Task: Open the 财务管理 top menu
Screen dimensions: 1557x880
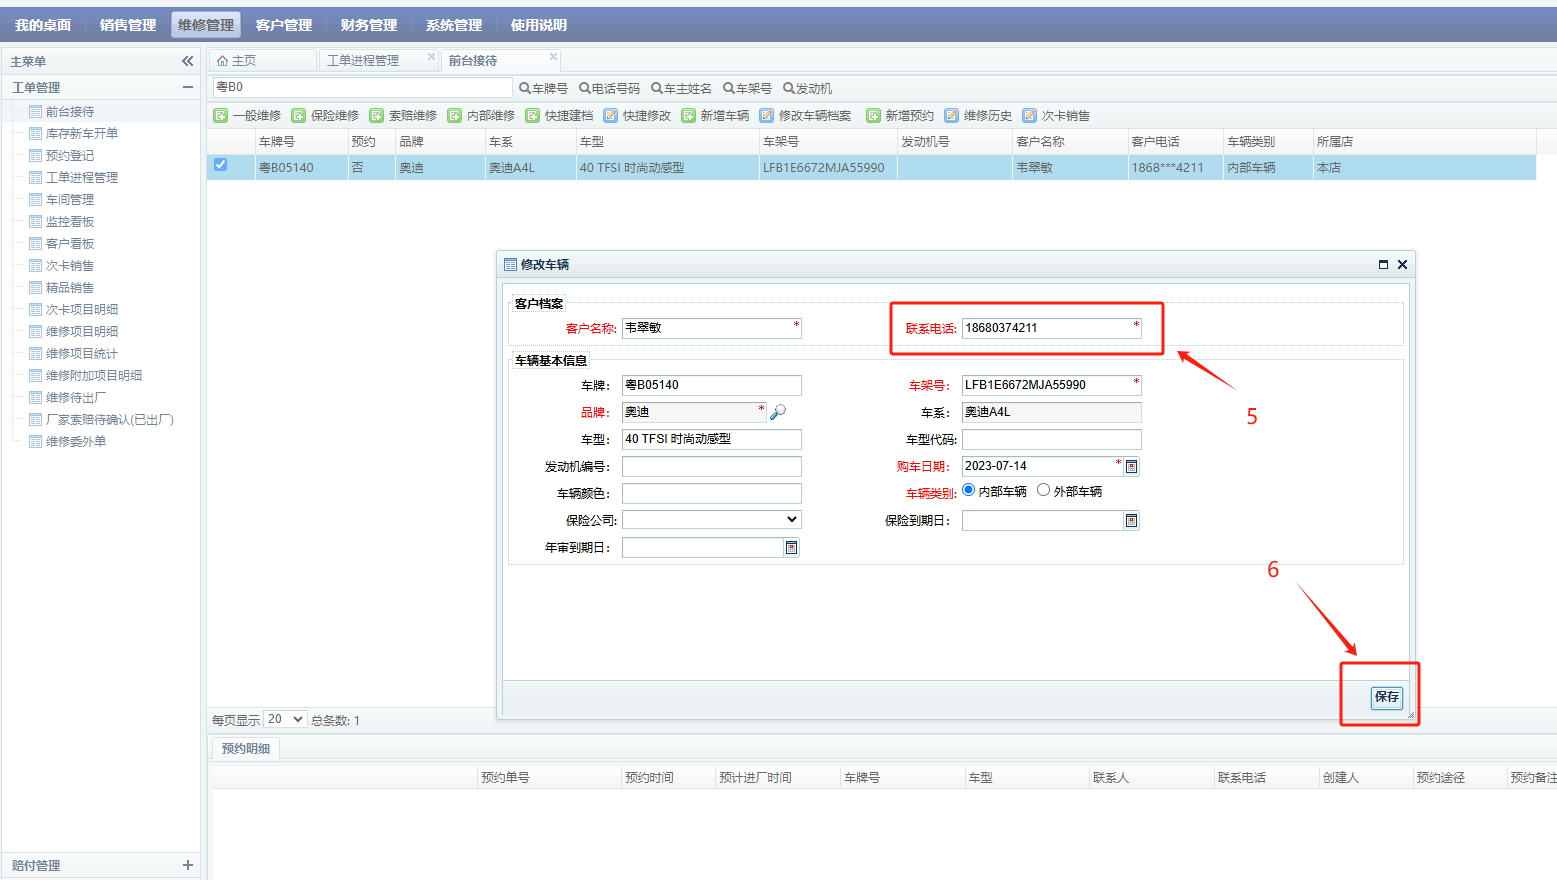Action: tap(368, 25)
